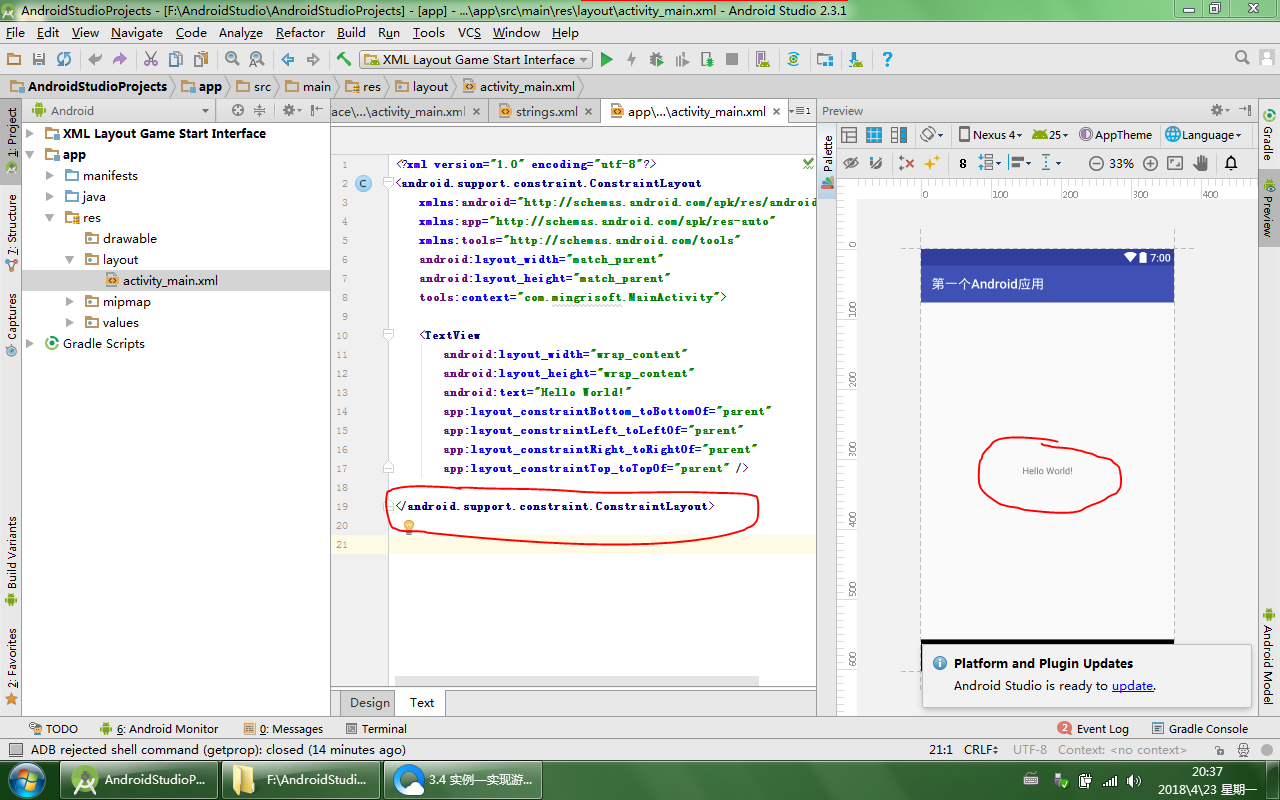
Task: Click the Cut scissors icon
Action: 151,60
